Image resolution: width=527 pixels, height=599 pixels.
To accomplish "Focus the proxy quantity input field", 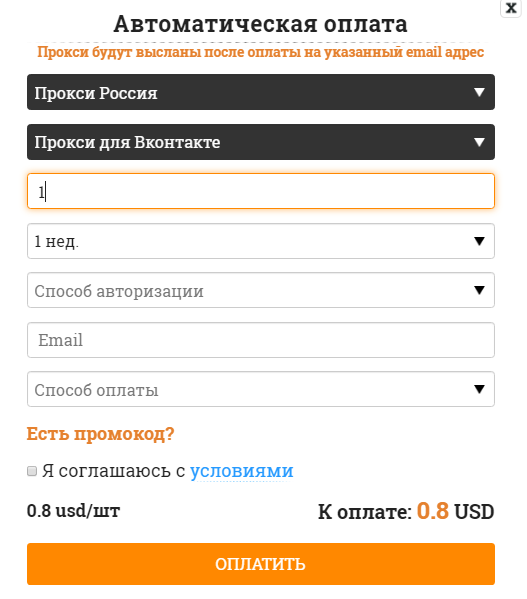I will point(261,191).
